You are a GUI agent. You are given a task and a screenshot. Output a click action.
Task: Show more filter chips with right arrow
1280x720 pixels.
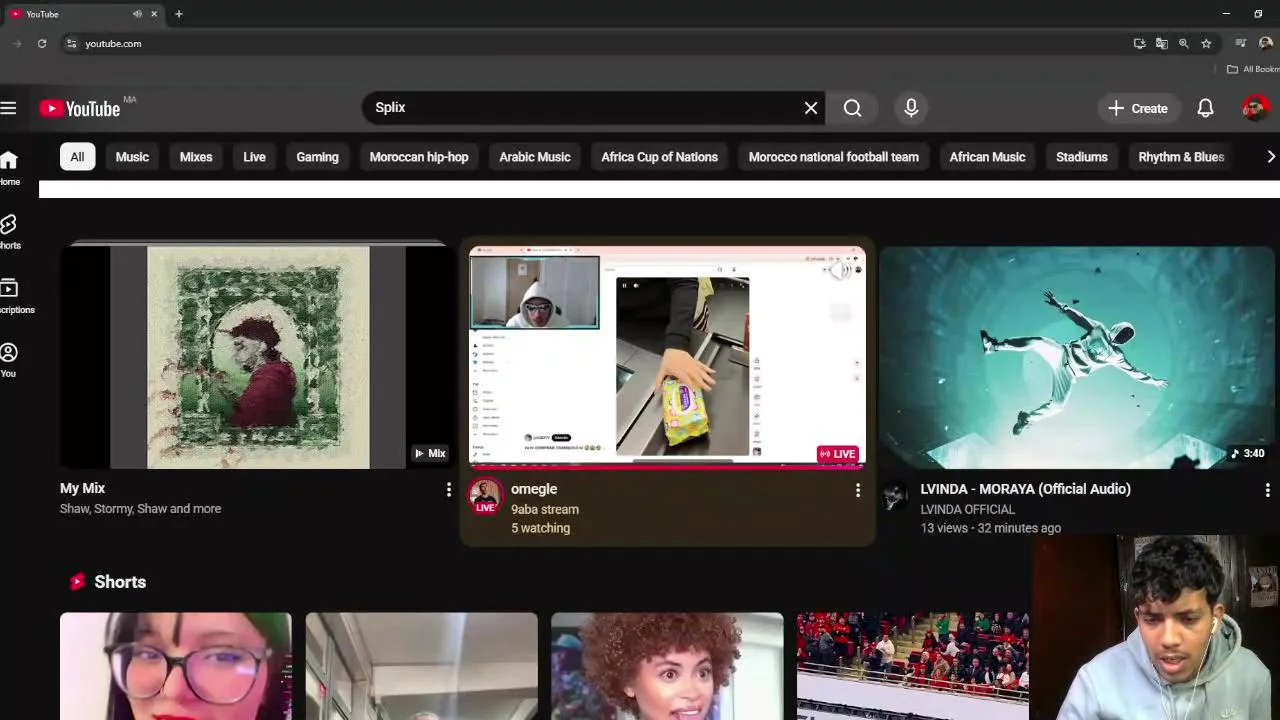1270,157
